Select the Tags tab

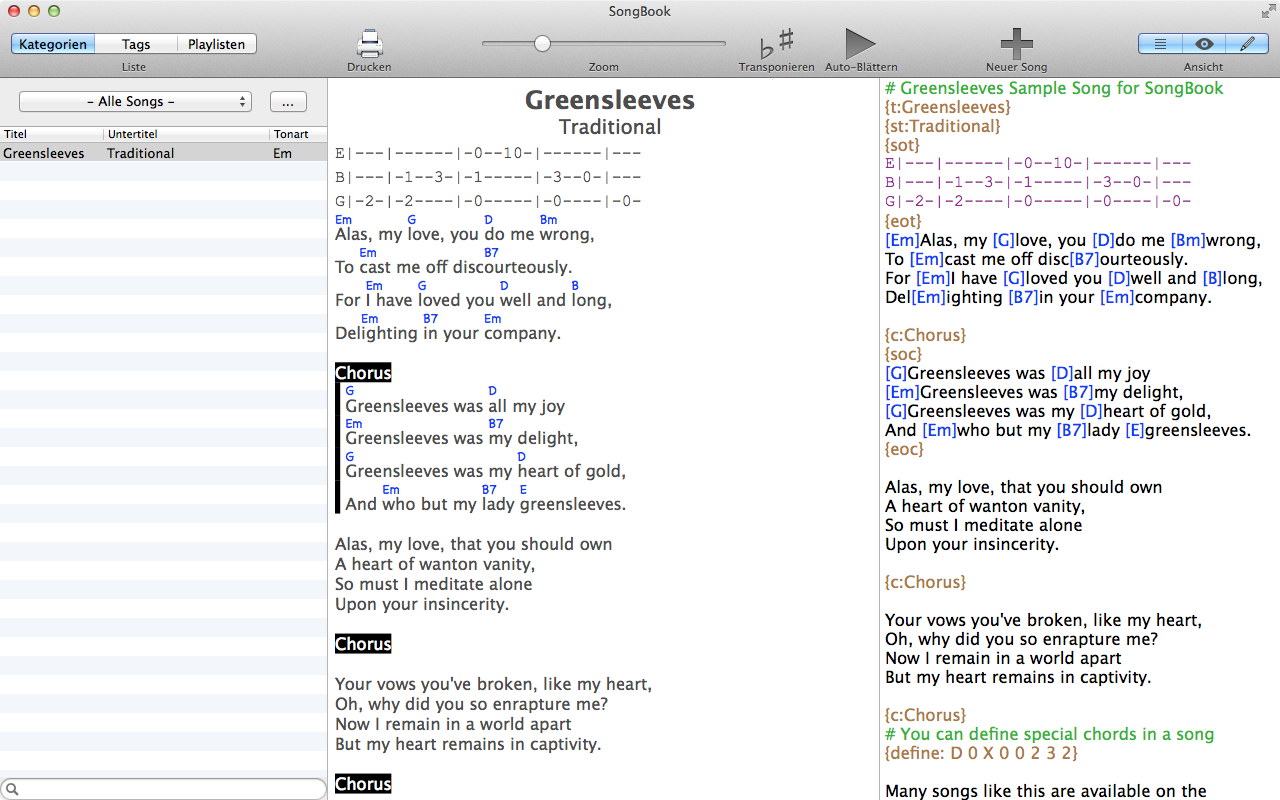click(136, 44)
